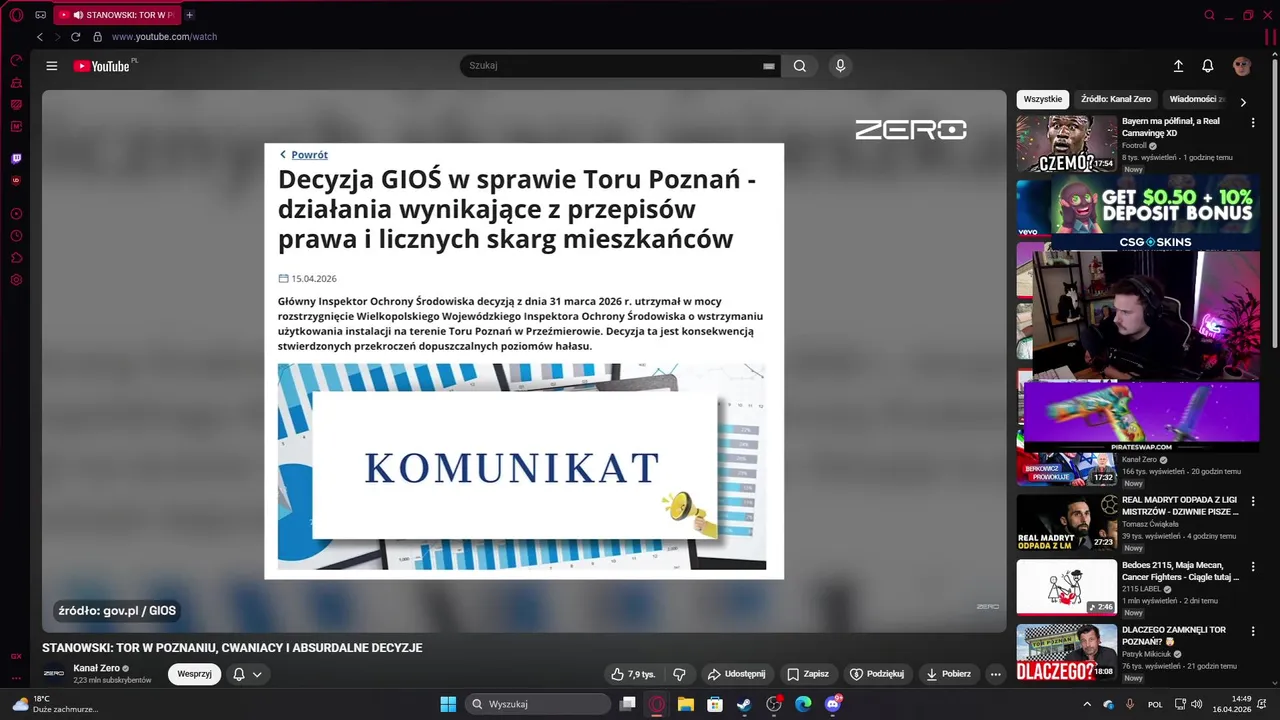Screen dimensions: 1280x720
Task: Click the video player area
Action: [524, 361]
